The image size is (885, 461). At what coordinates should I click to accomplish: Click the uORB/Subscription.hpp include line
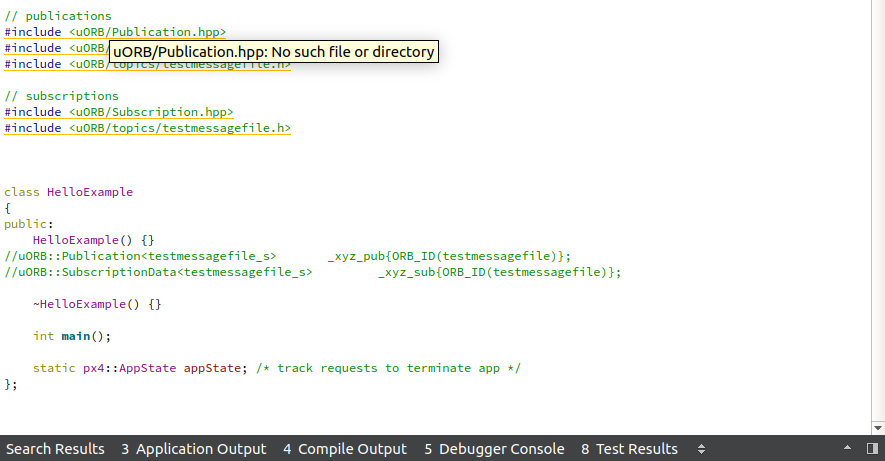click(119, 112)
